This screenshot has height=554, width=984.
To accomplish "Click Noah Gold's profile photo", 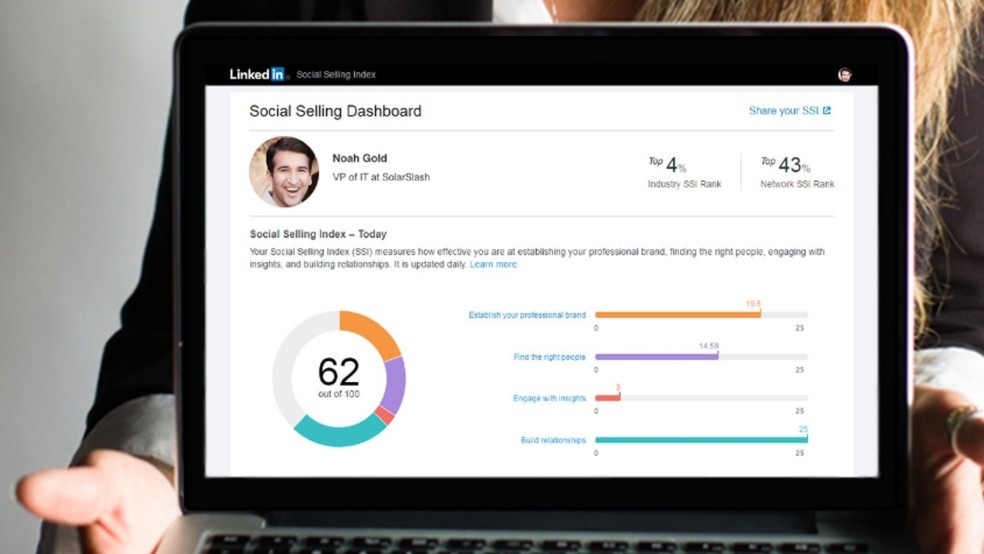I will [284, 172].
